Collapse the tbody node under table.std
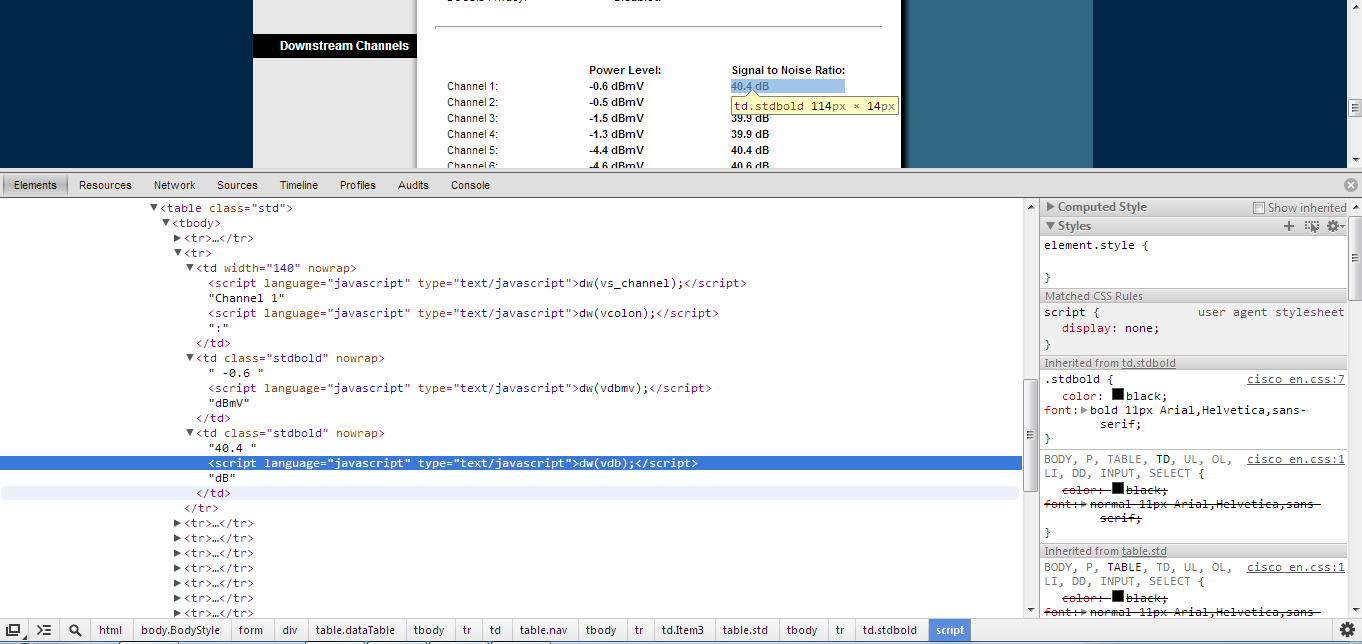The height and width of the screenshot is (644, 1362). [166, 223]
